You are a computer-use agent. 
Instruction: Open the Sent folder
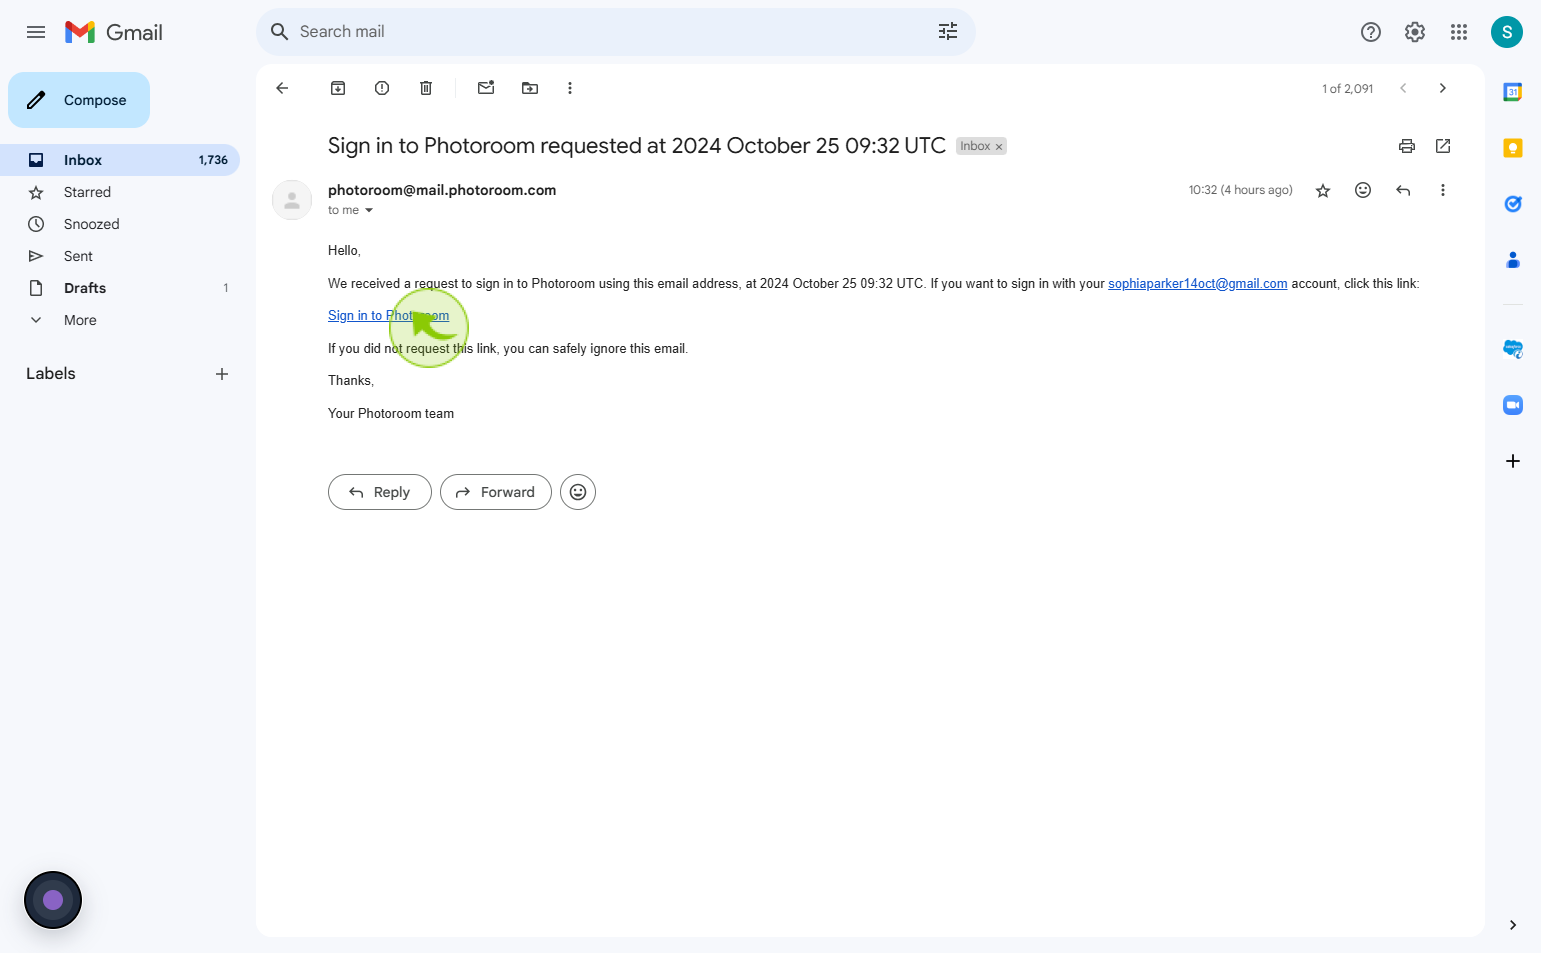78,256
